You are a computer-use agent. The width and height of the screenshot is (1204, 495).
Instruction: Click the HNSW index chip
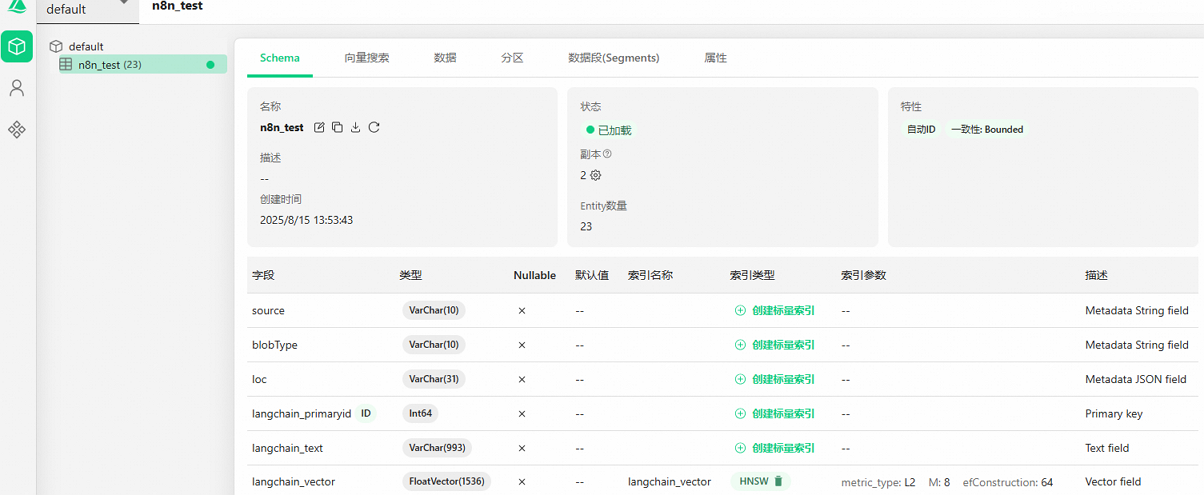pyautogui.click(x=760, y=481)
